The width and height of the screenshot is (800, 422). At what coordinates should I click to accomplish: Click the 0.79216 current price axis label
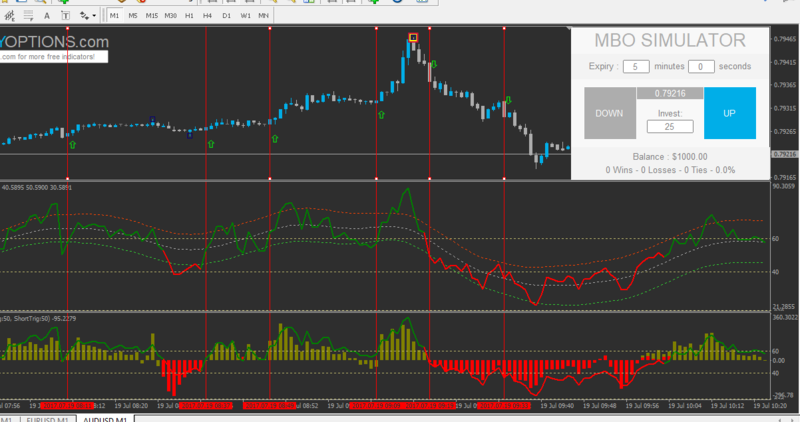785,154
